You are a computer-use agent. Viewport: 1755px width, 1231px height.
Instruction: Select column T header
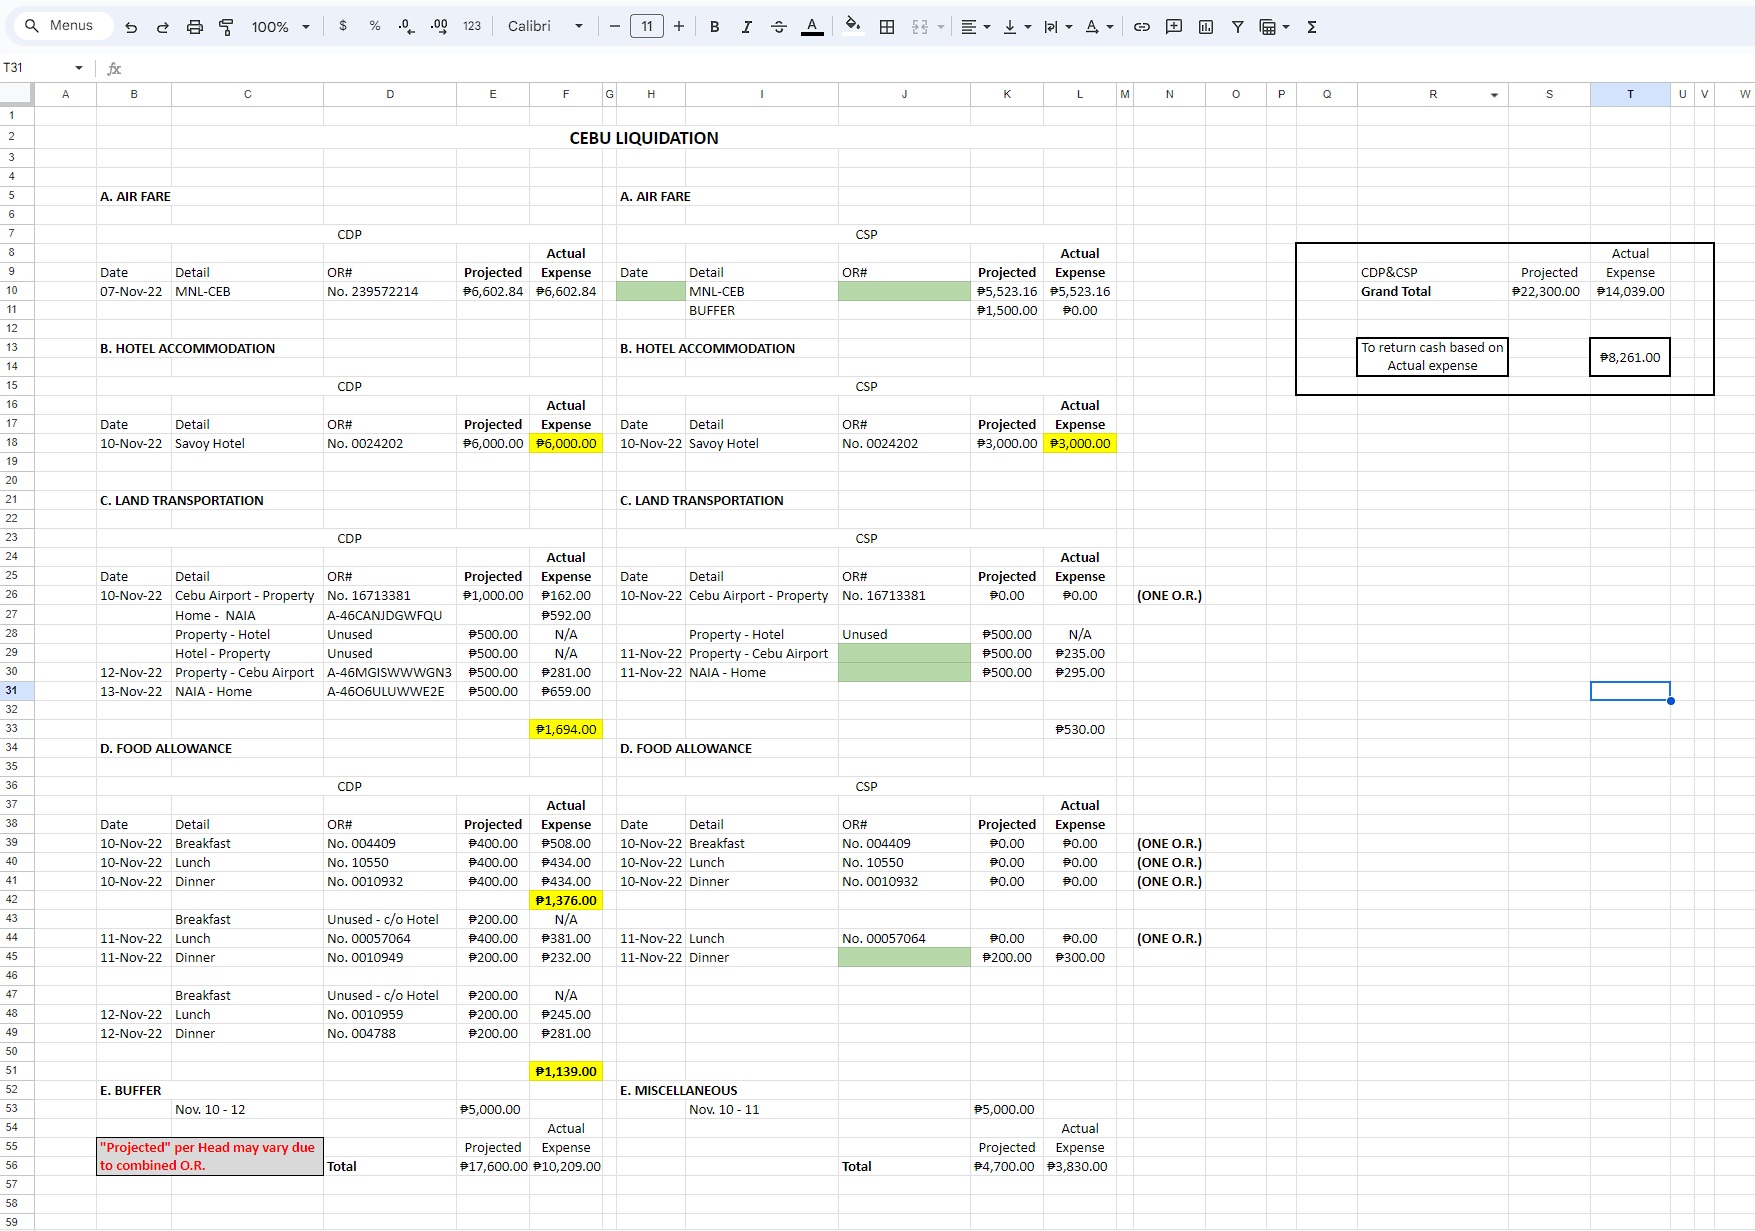tap(1630, 94)
